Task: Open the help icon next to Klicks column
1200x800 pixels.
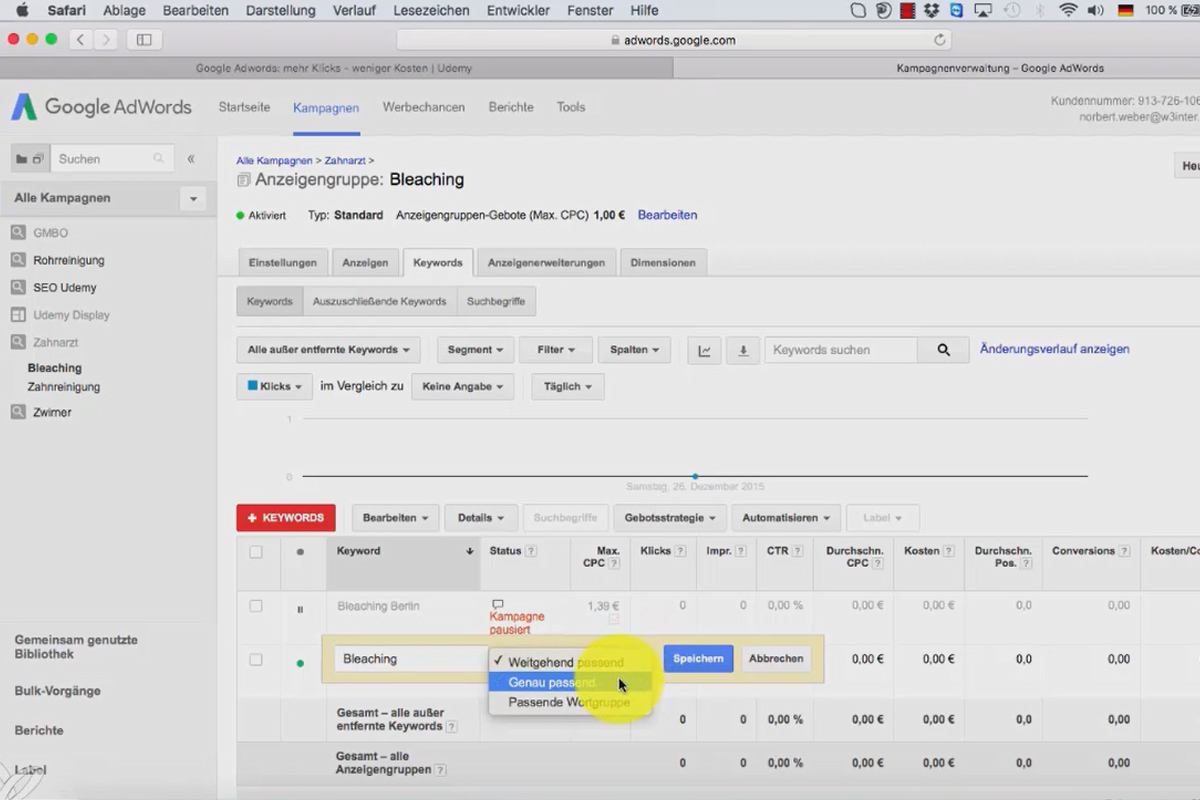Action: pos(680,551)
